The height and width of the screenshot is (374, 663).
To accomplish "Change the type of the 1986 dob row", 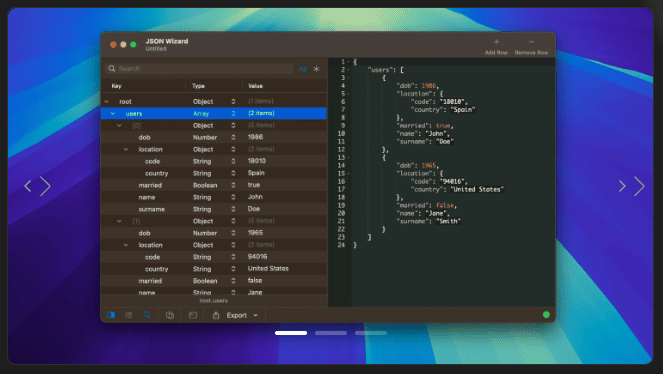I will click(x=233, y=137).
